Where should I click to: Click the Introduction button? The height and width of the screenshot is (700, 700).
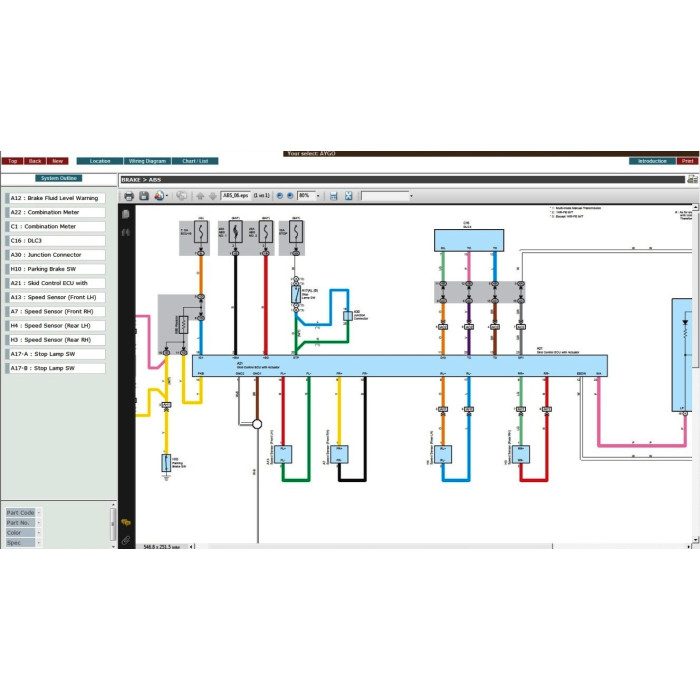[x=652, y=161]
